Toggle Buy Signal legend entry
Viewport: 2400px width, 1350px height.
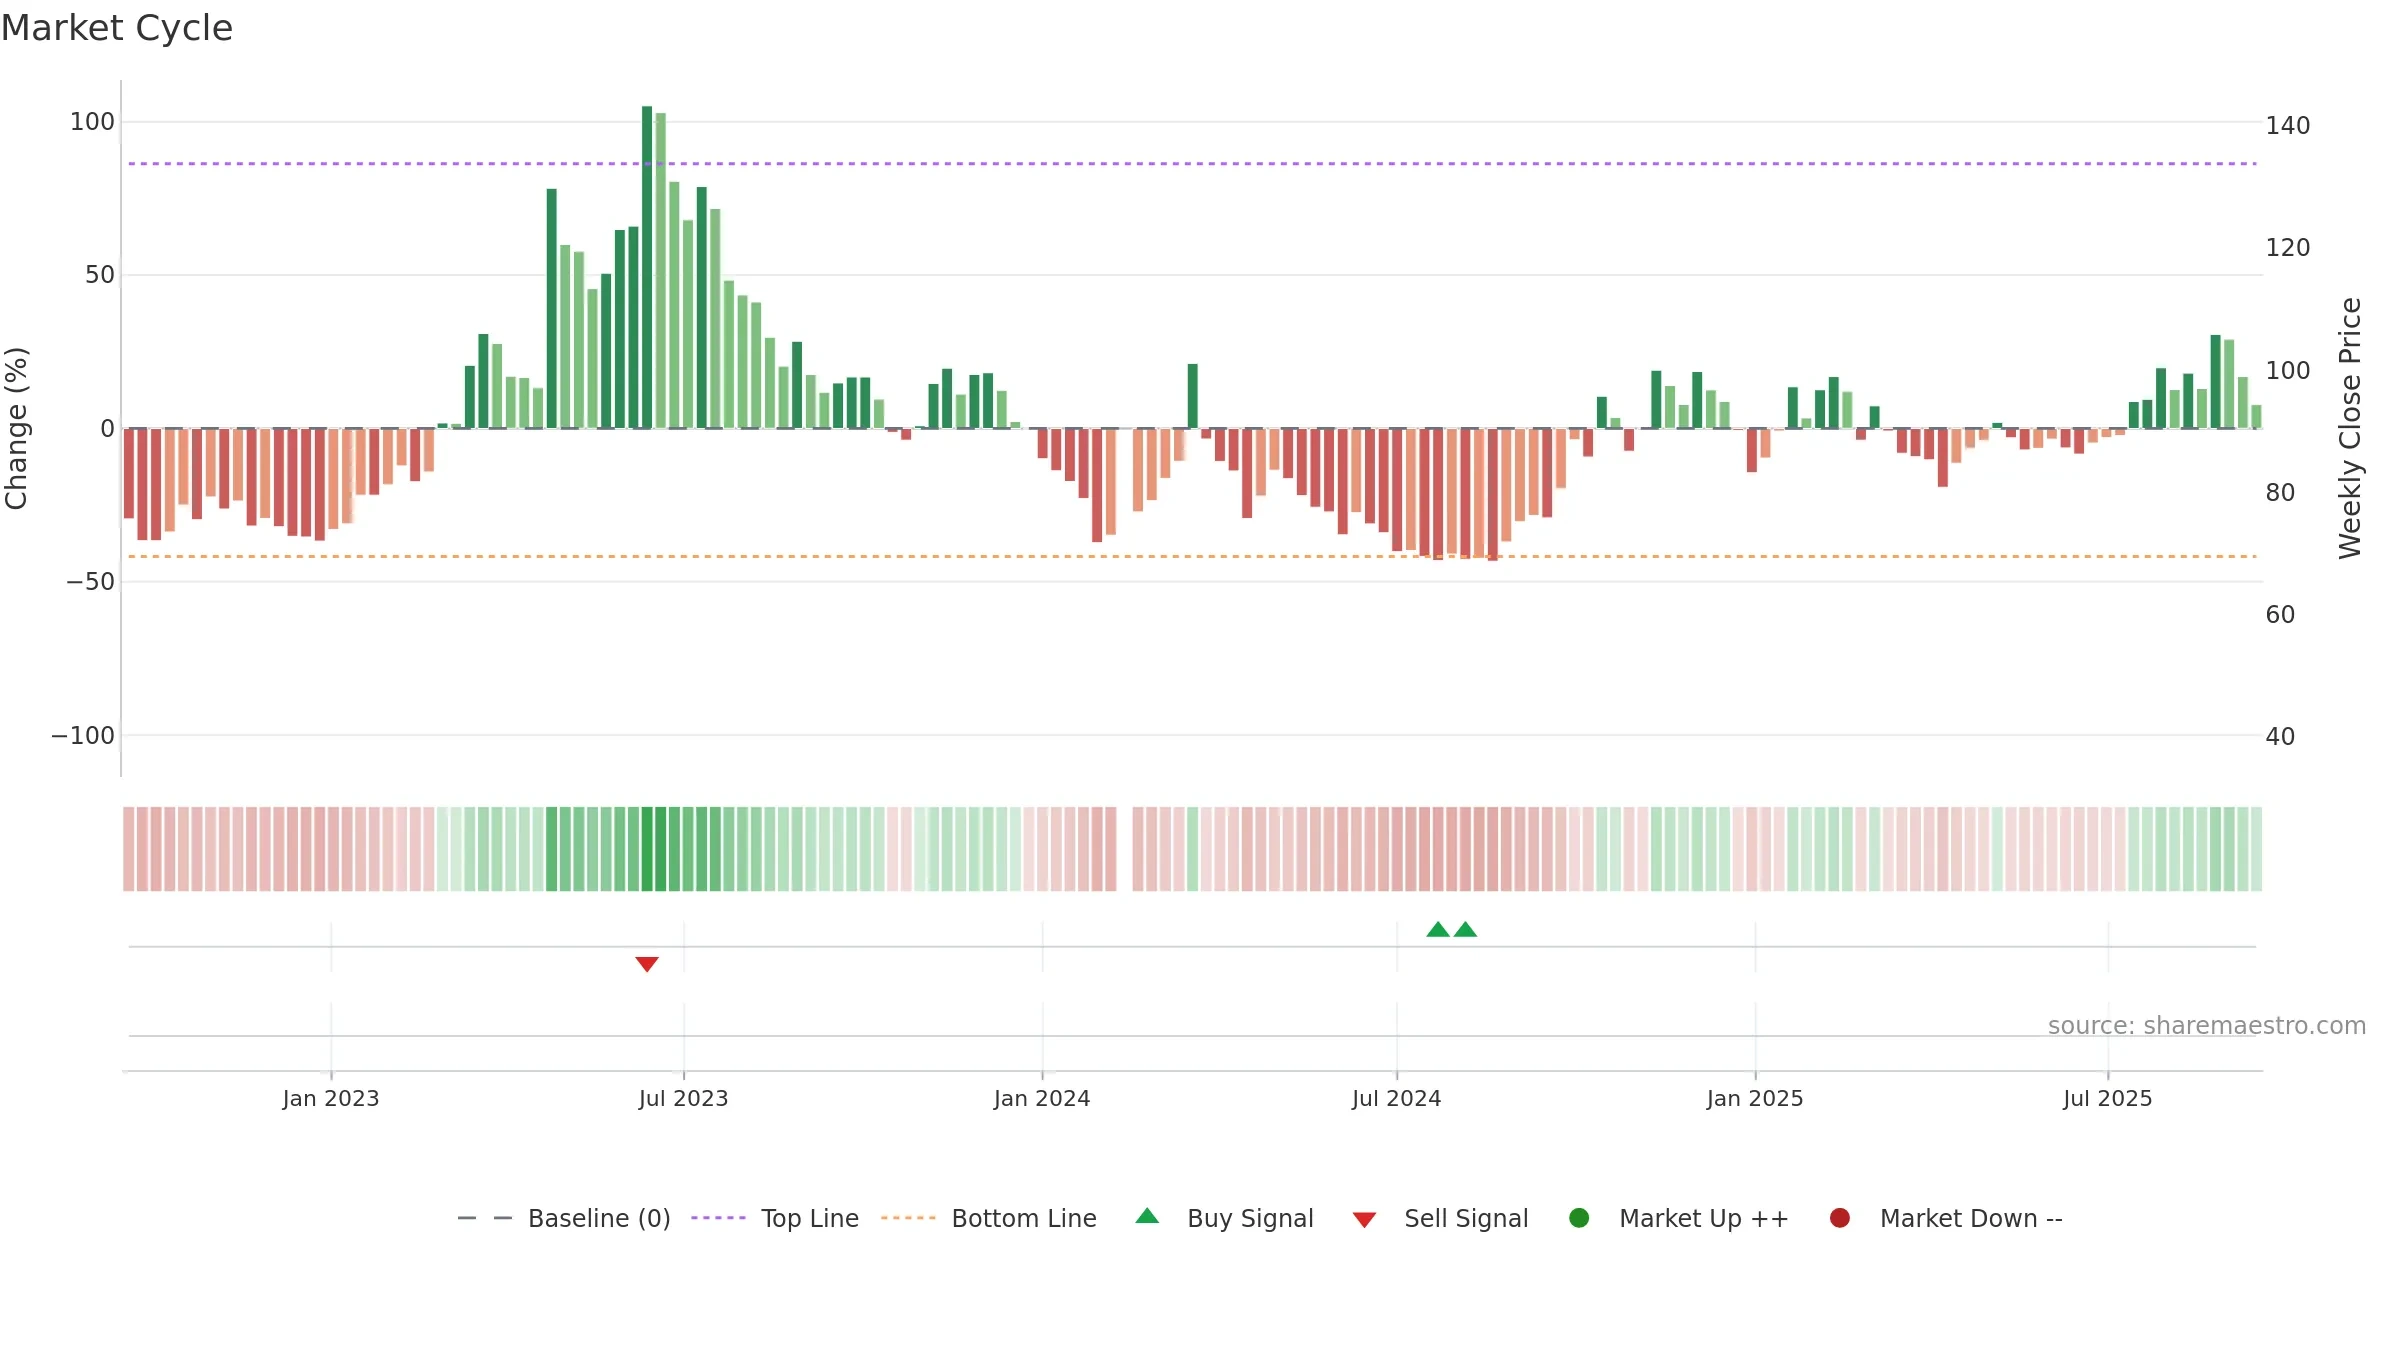[1225, 1218]
